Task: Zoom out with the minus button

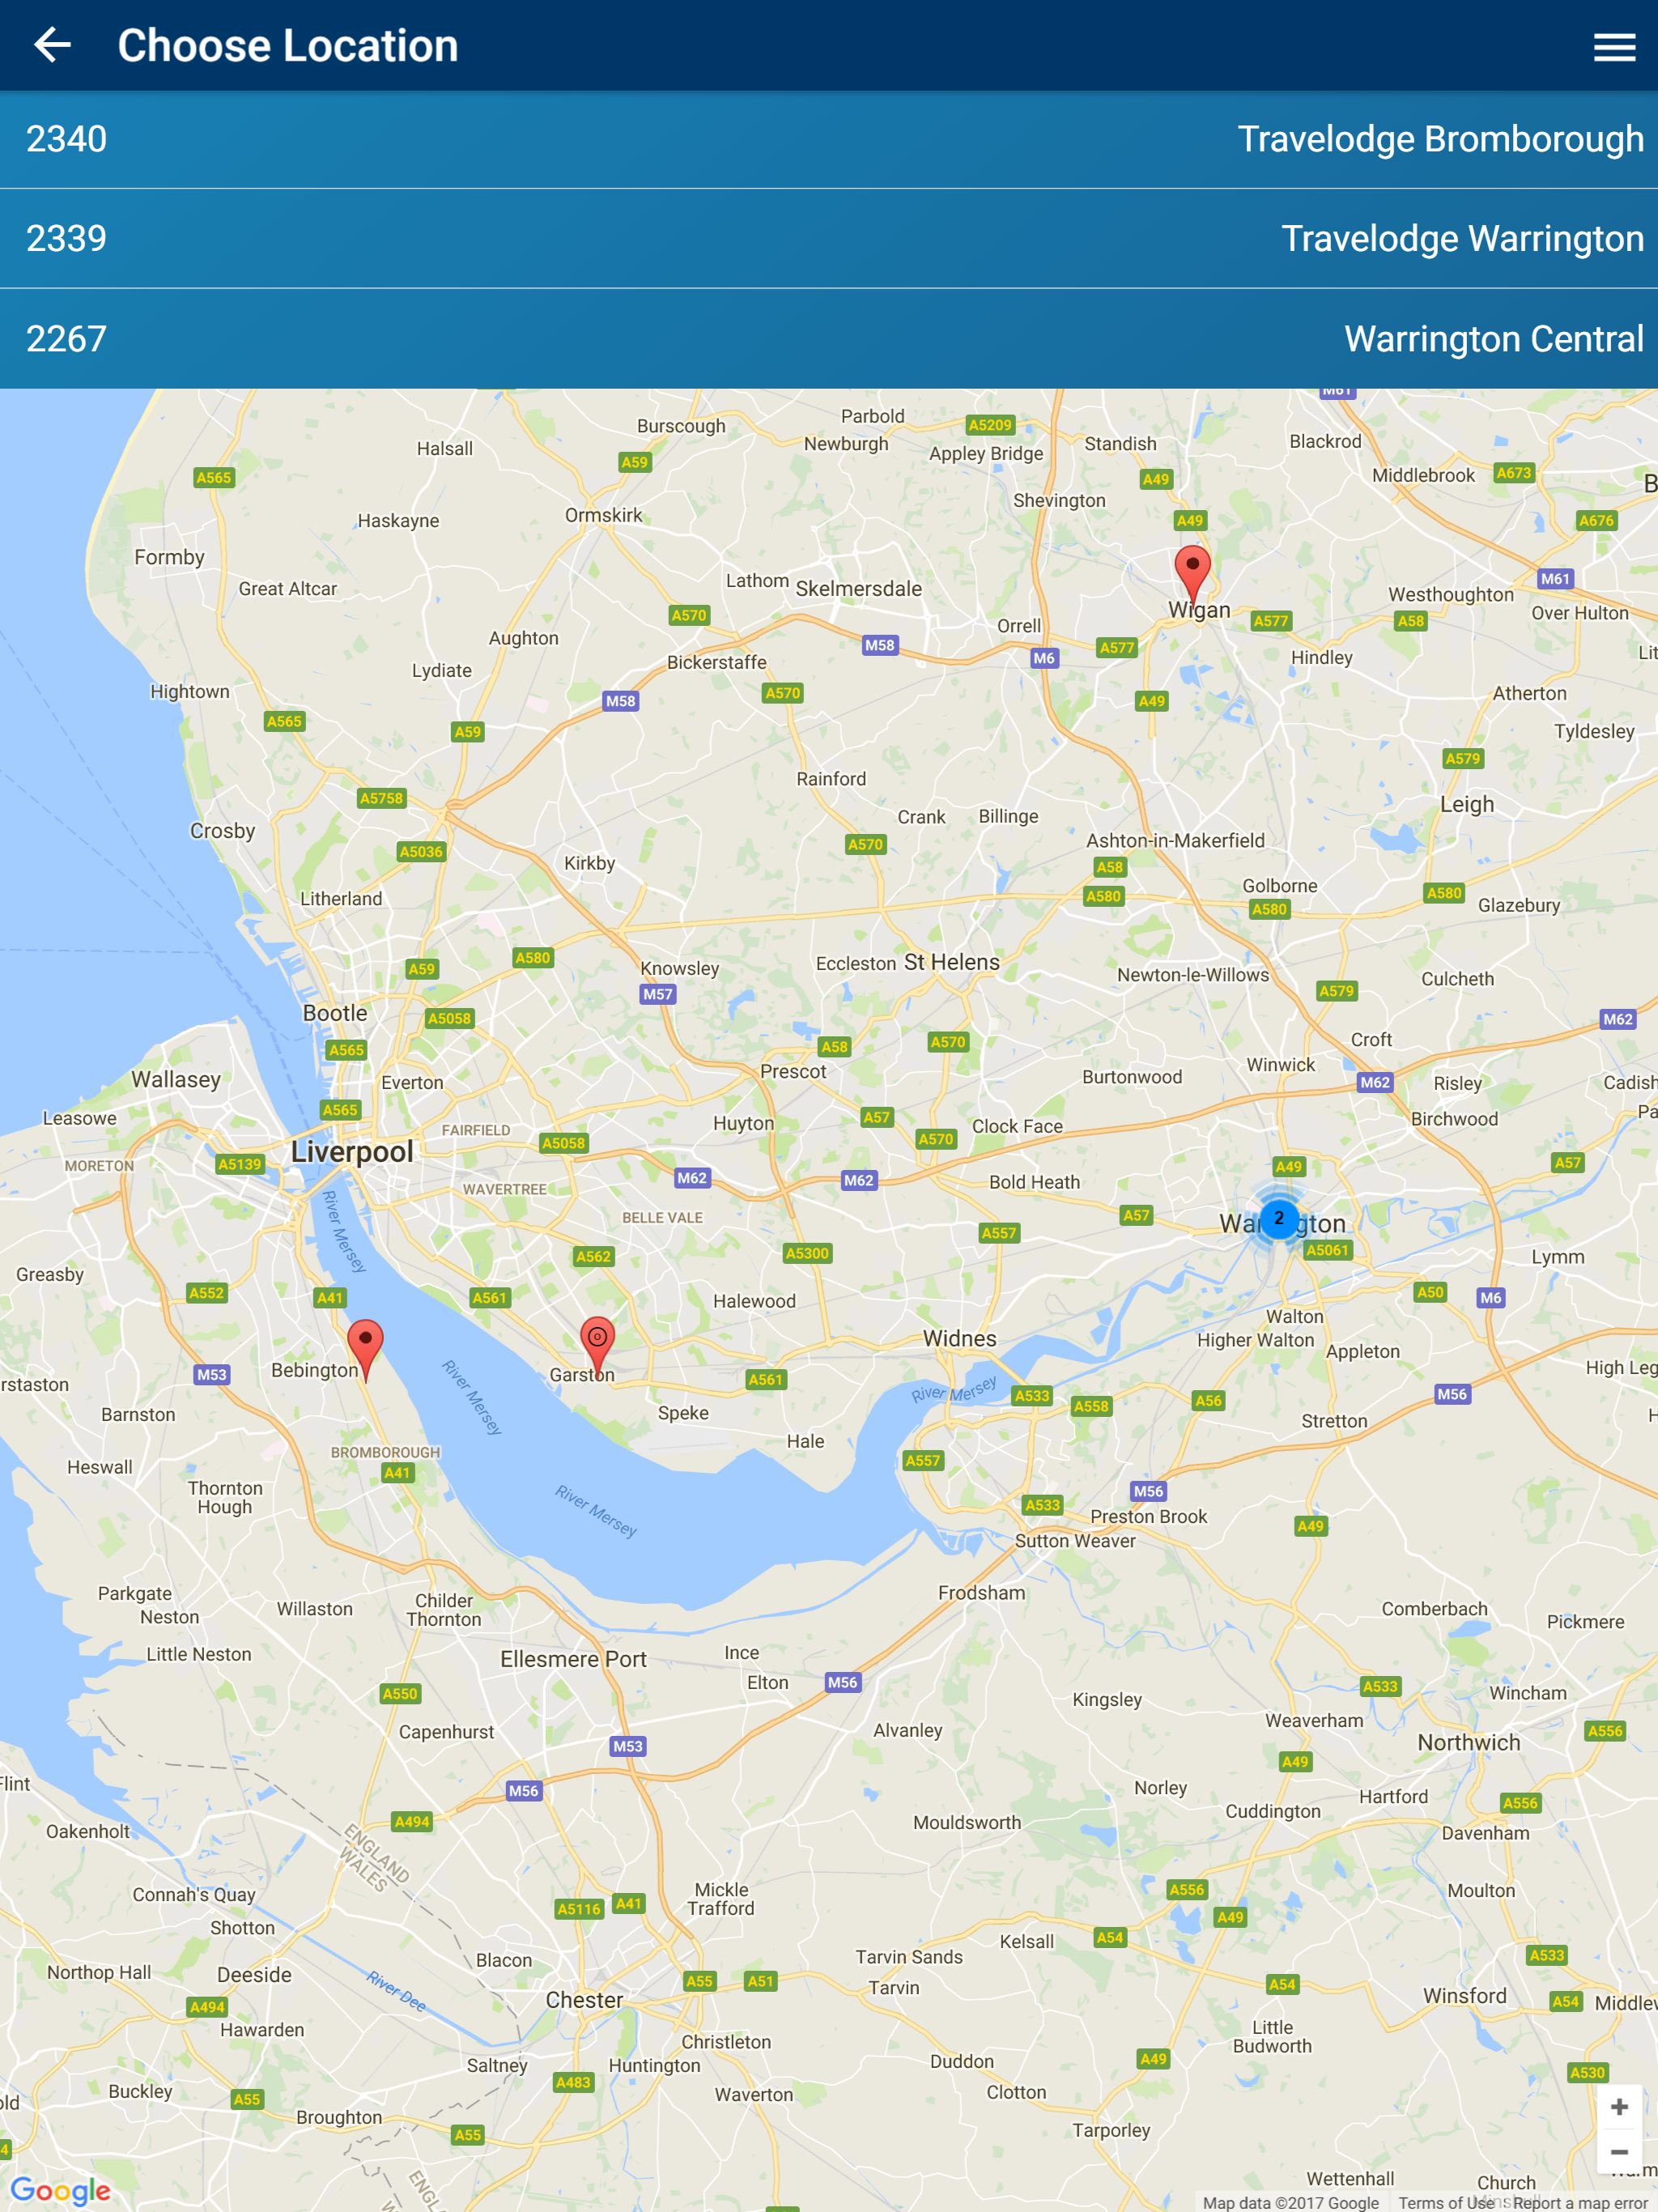Action: [x=1618, y=2152]
